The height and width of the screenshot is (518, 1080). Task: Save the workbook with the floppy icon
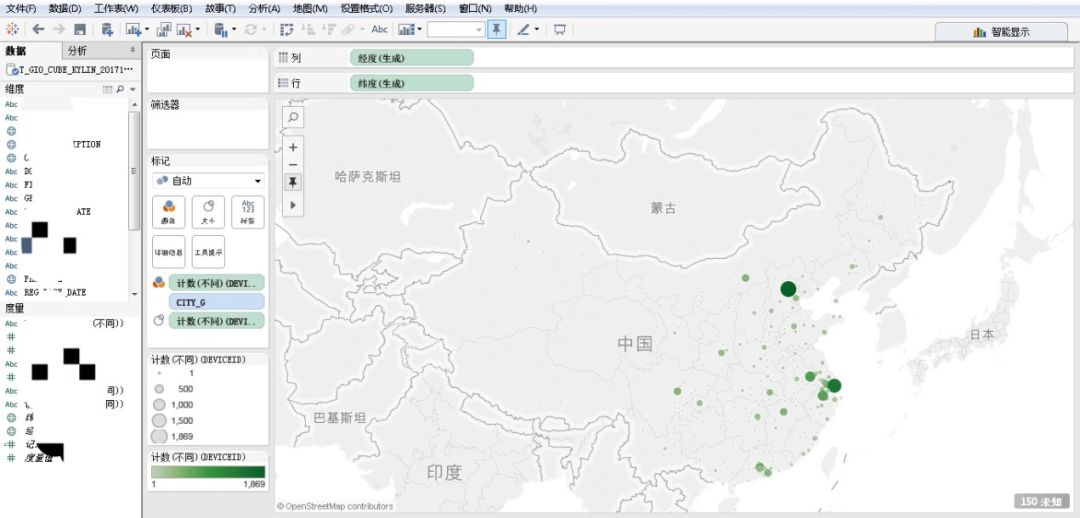tap(80, 30)
